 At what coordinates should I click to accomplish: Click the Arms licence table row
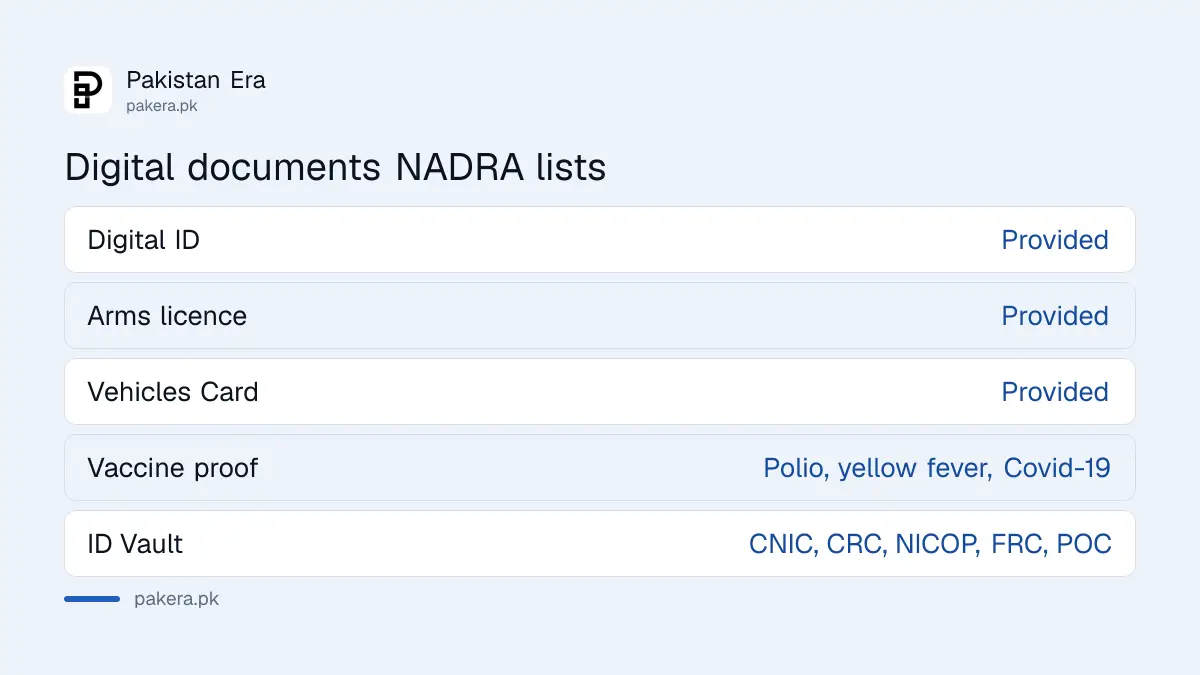coord(600,316)
